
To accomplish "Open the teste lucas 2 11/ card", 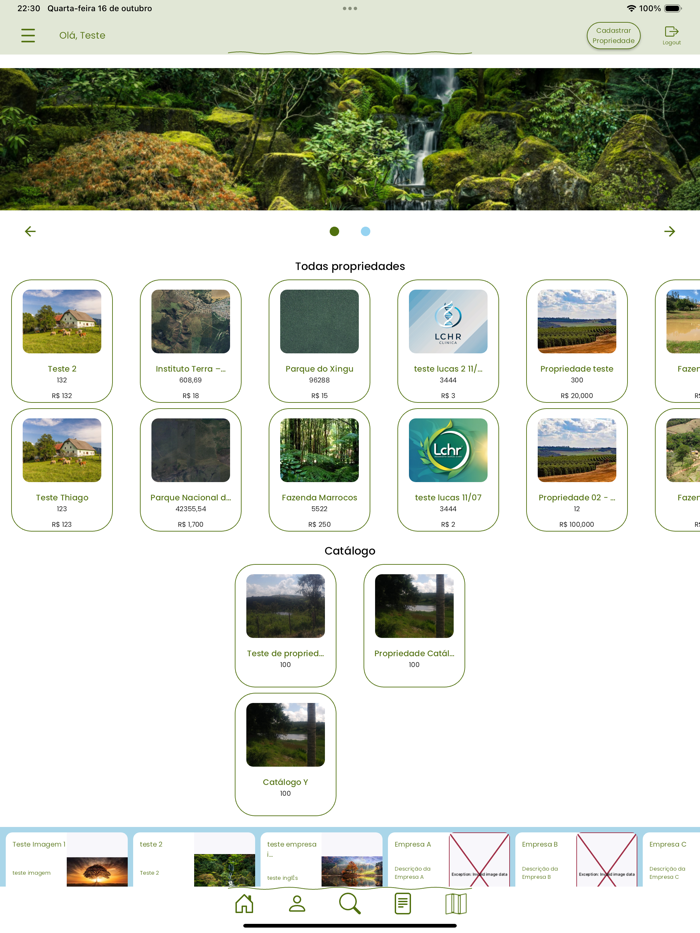I will point(448,341).
